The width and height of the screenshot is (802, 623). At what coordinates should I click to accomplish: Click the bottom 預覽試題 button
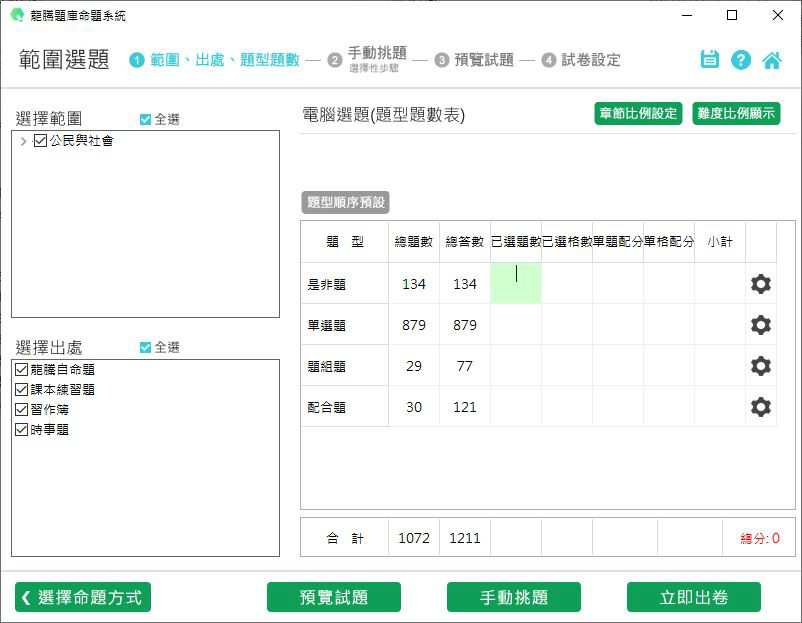click(334, 597)
